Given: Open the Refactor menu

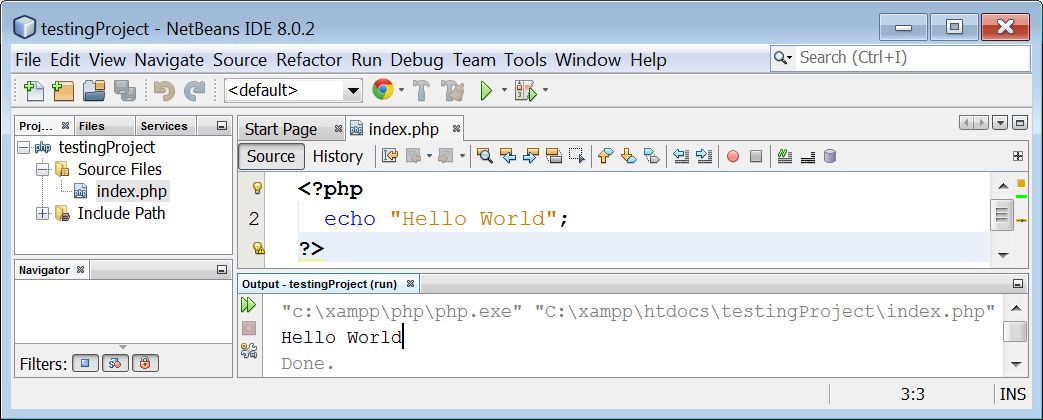Looking at the screenshot, I should coord(309,60).
